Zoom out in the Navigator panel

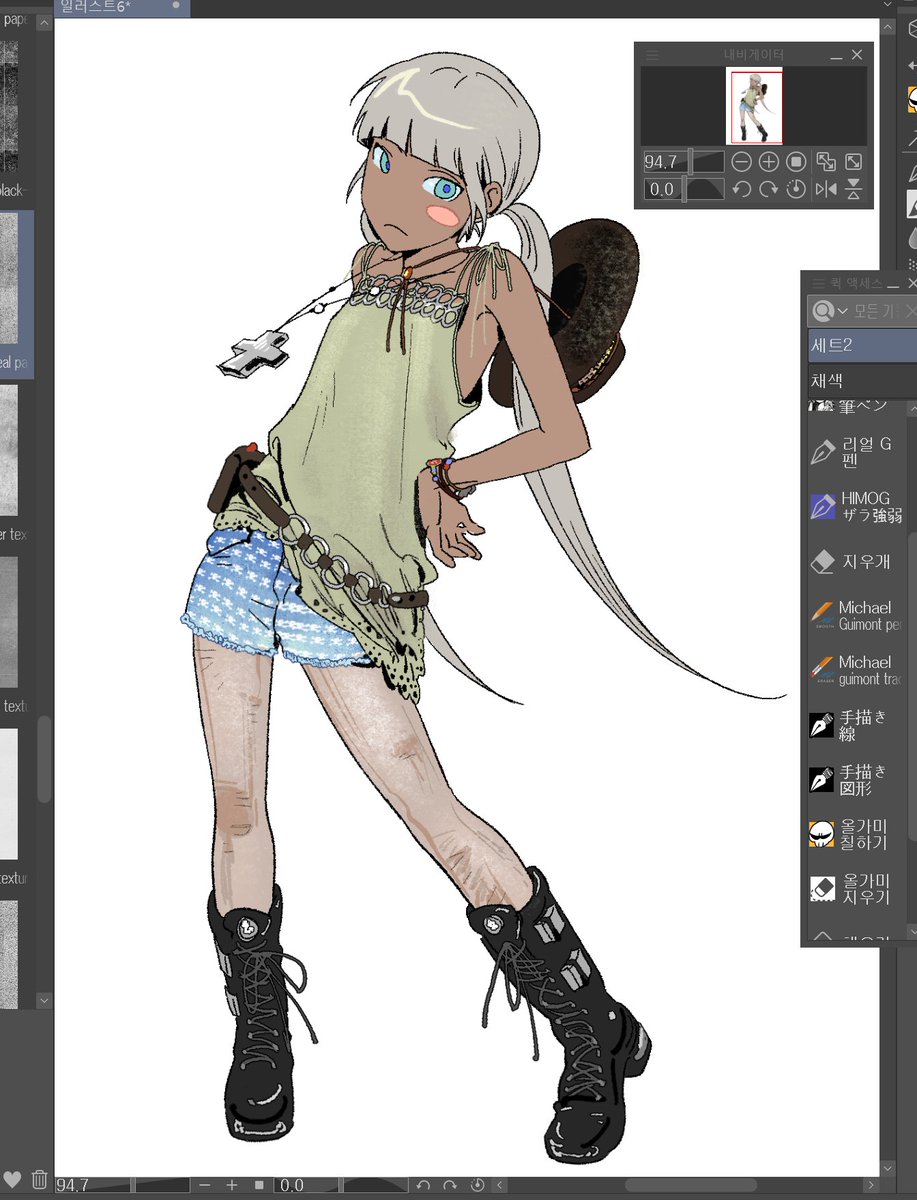pos(741,161)
